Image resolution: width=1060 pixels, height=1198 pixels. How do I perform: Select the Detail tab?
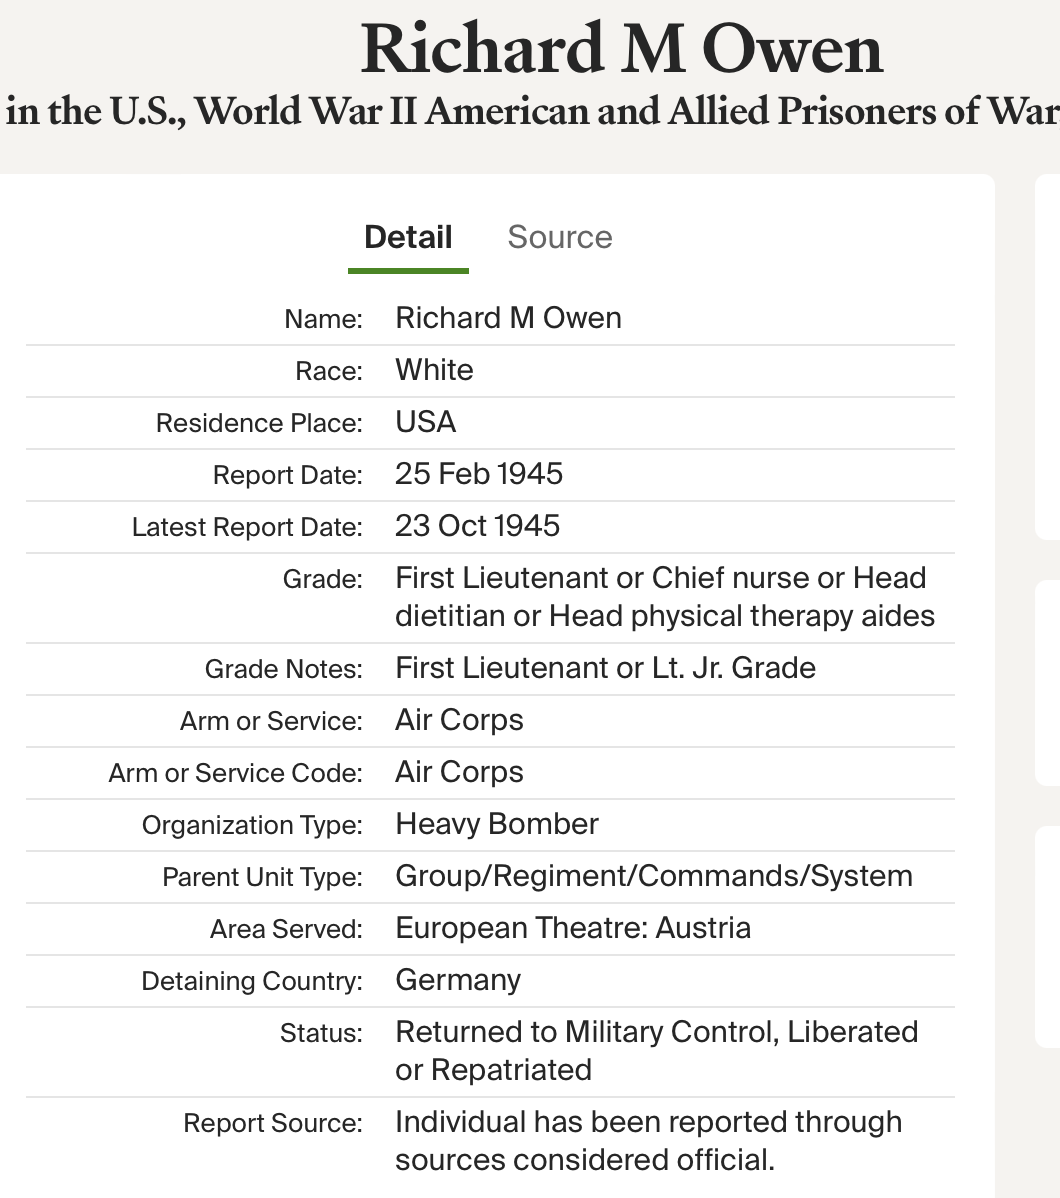pyautogui.click(x=408, y=237)
